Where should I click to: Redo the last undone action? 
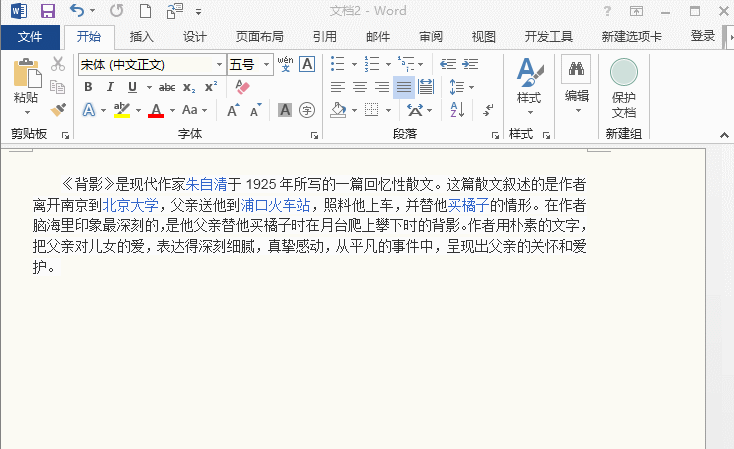[117, 10]
